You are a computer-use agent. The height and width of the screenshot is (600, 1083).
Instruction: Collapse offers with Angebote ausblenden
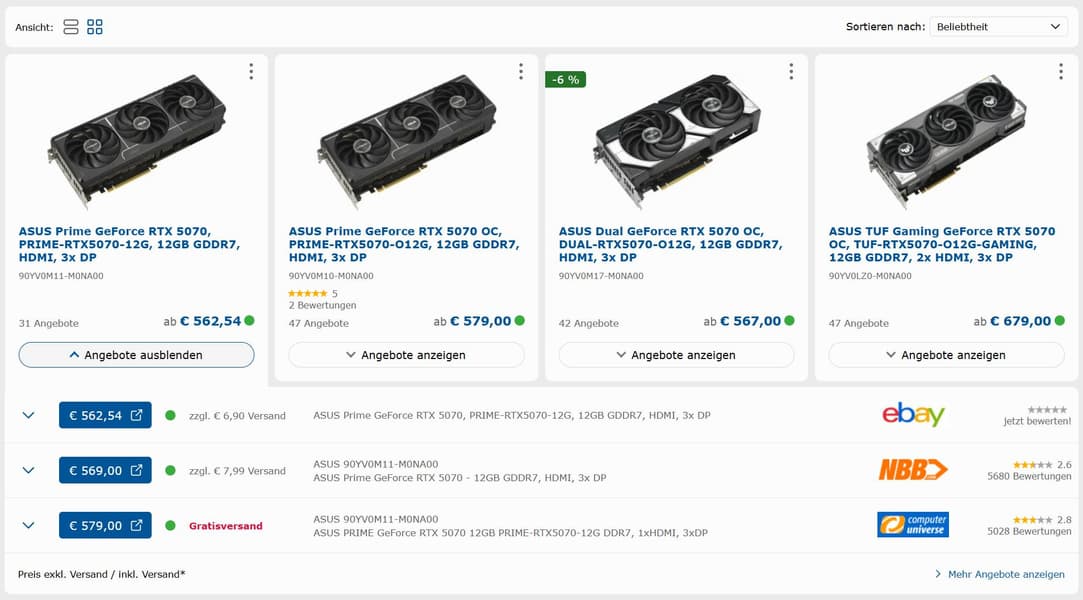[x=136, y=355]
